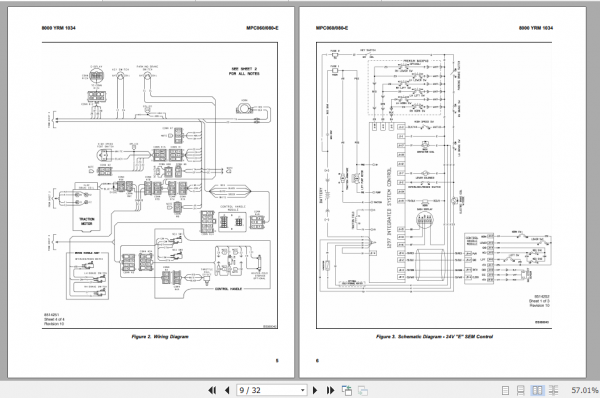
Task: Select two-page facing view
Action: (x=537, y=390)
